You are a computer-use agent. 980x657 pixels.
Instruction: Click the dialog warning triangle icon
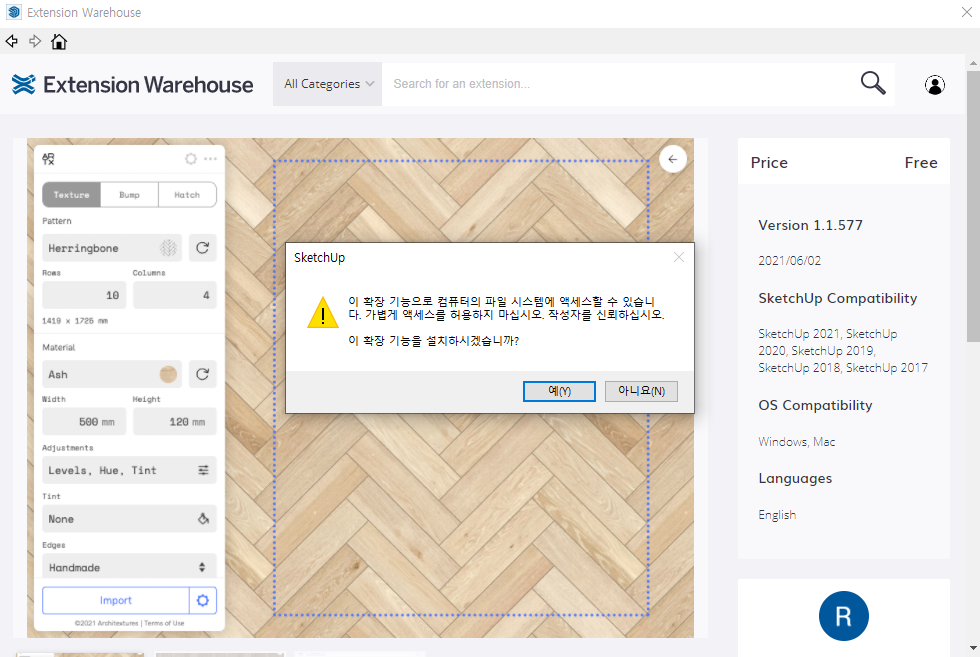tap(323, 313)
